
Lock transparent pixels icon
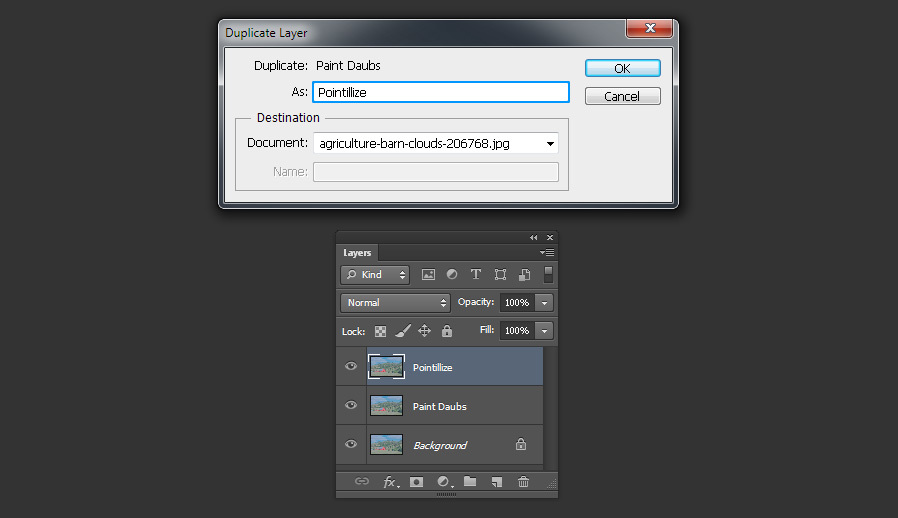(x=380, y=331)
